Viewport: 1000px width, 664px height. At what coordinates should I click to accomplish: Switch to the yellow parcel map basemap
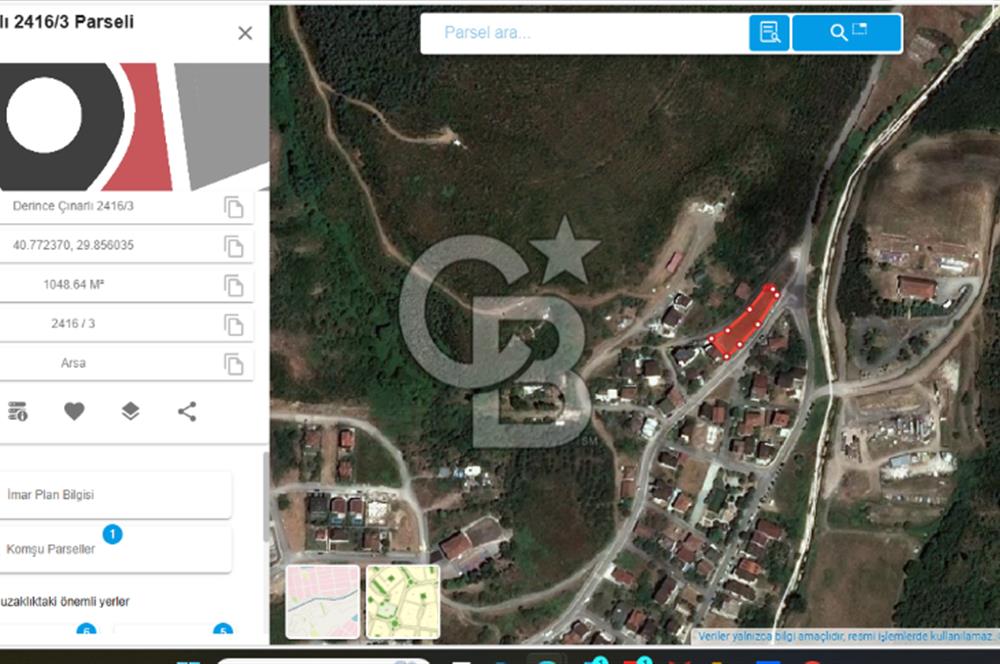[403, 602]
